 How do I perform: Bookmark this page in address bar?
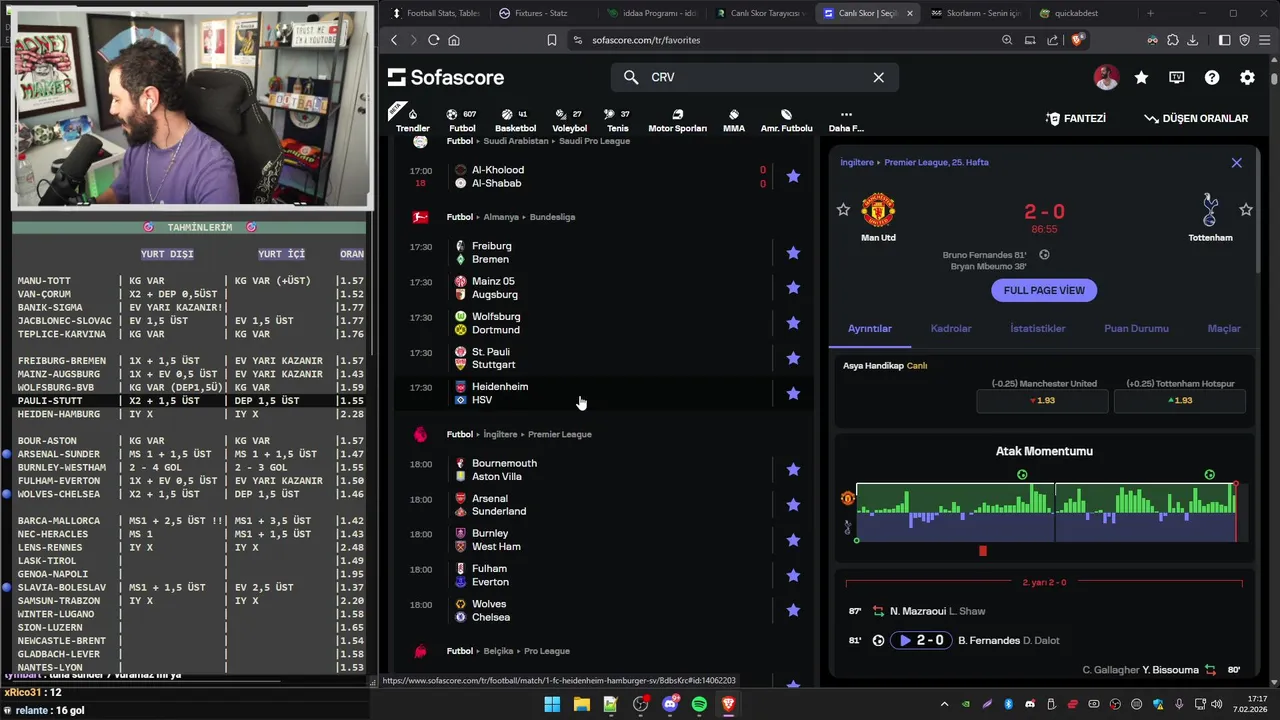[551, 40]
